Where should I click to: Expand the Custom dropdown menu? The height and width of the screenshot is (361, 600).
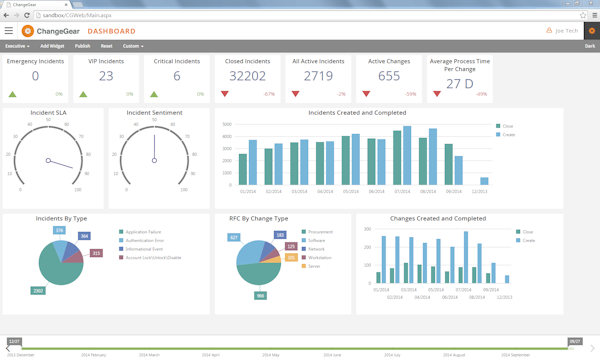133,46
